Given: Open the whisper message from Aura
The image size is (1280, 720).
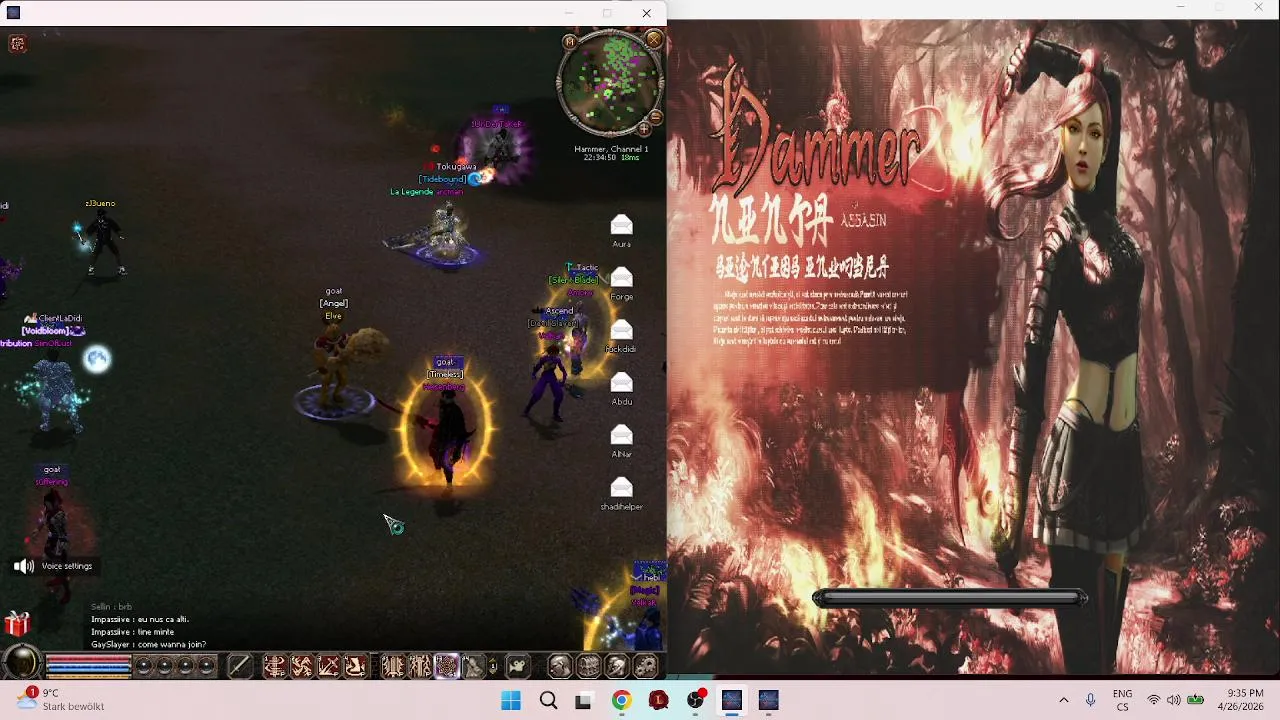Looking at the screenshot, I should (x=621, y=224).
